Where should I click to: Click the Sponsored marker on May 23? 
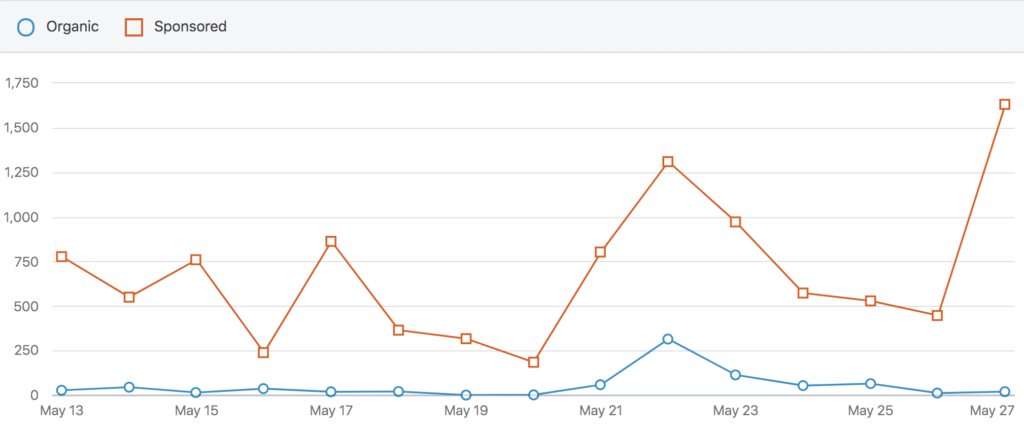(735, 222)
